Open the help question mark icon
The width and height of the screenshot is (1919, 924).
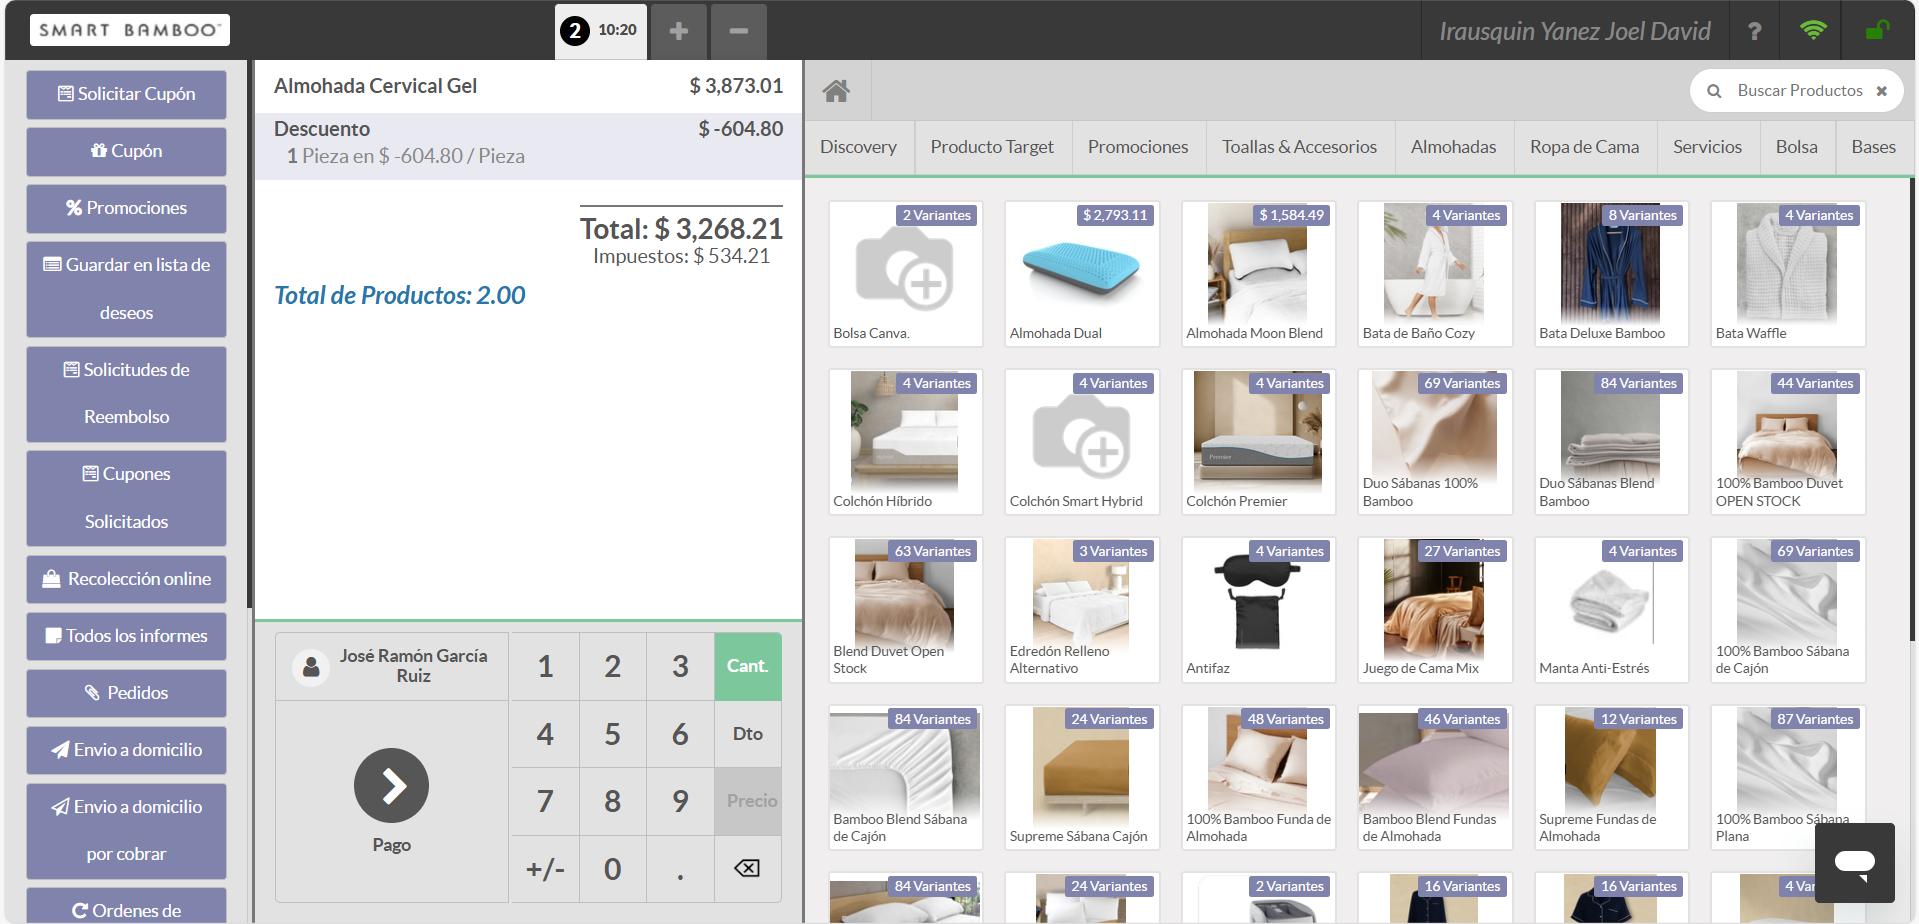click(1754, 31)
